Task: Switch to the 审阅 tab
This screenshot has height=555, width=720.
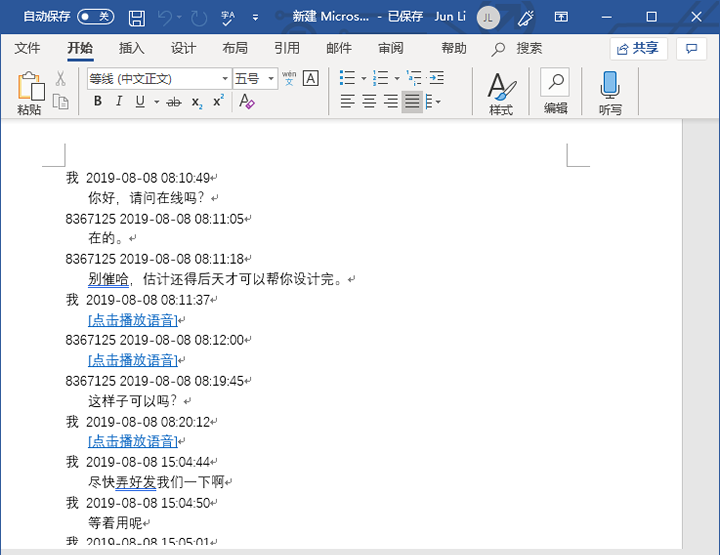Action: click(x=391, y=48)
